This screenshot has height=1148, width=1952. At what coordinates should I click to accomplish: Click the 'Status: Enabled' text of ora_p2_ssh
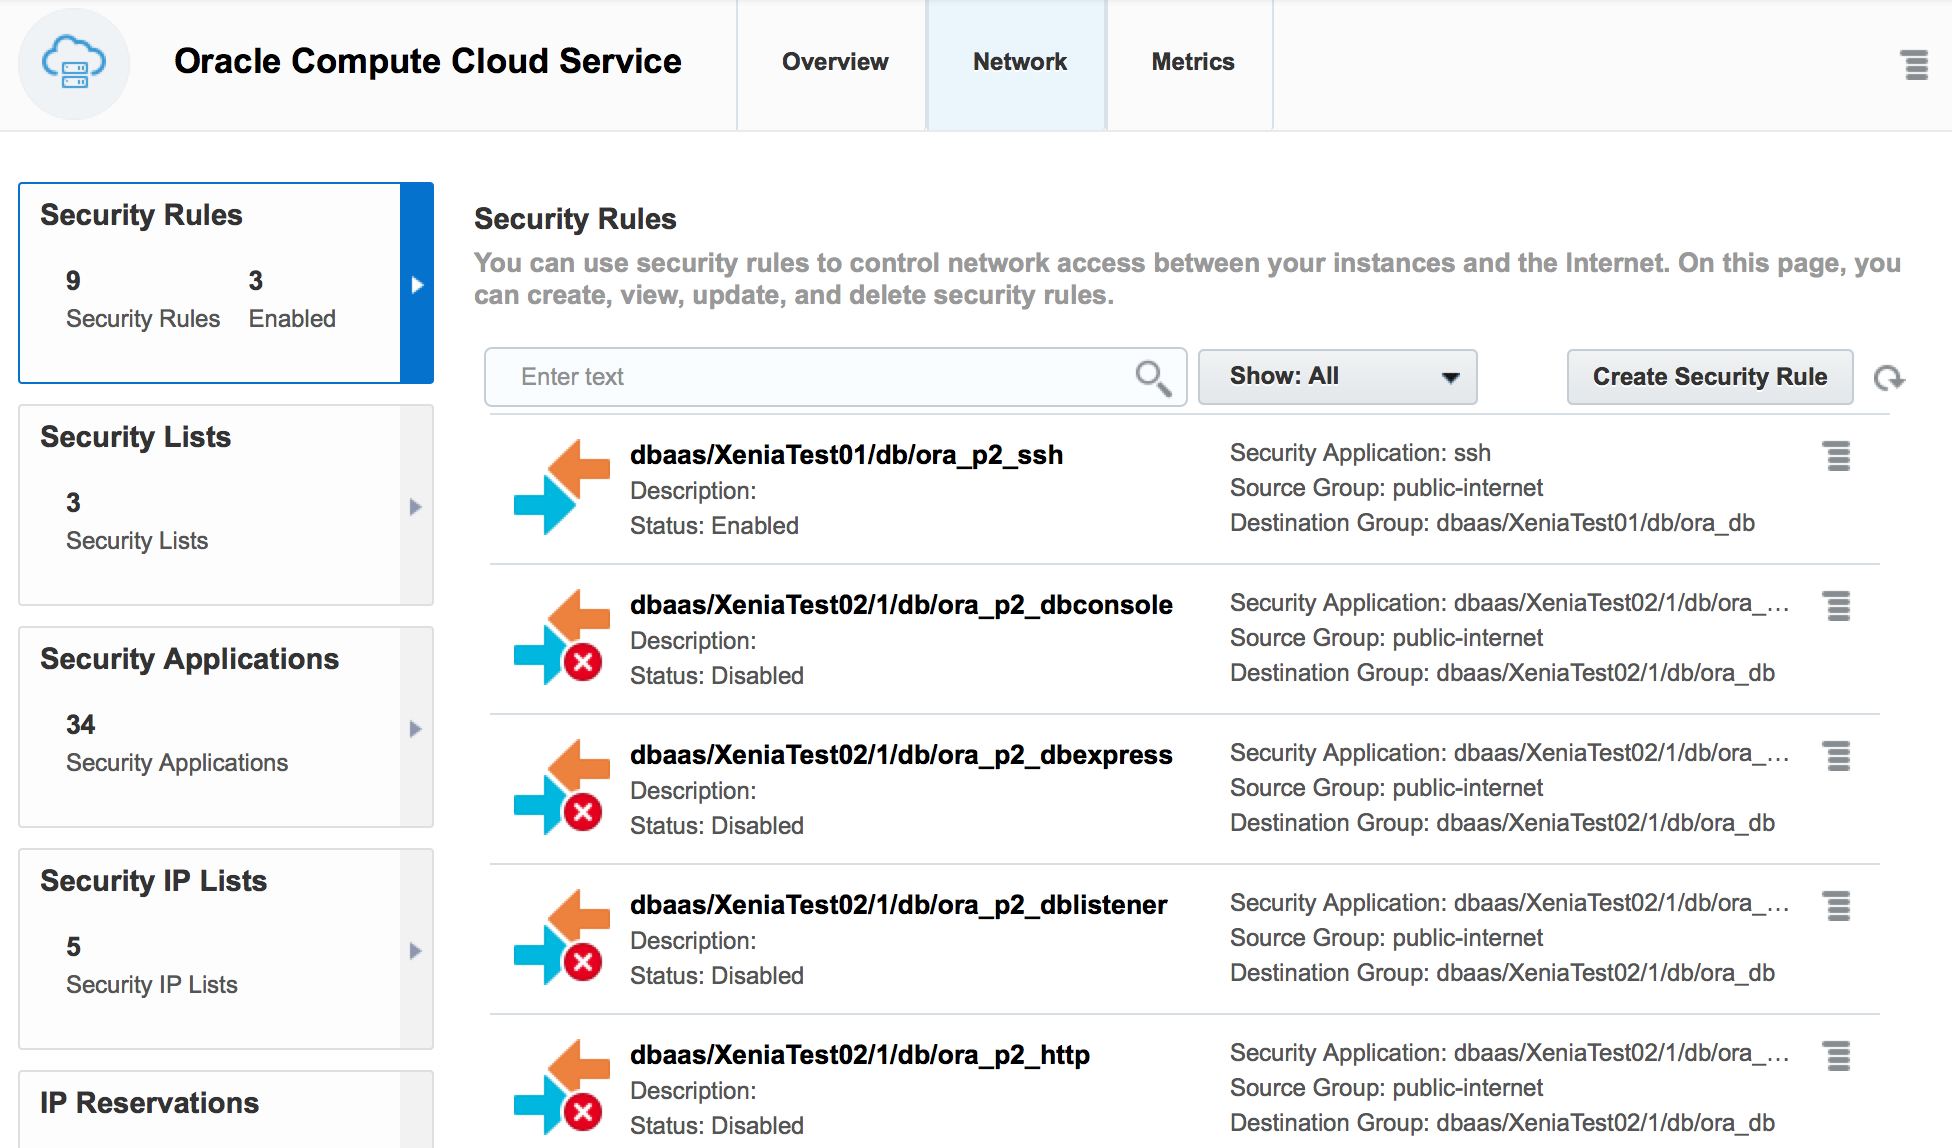tap(714, 526)
